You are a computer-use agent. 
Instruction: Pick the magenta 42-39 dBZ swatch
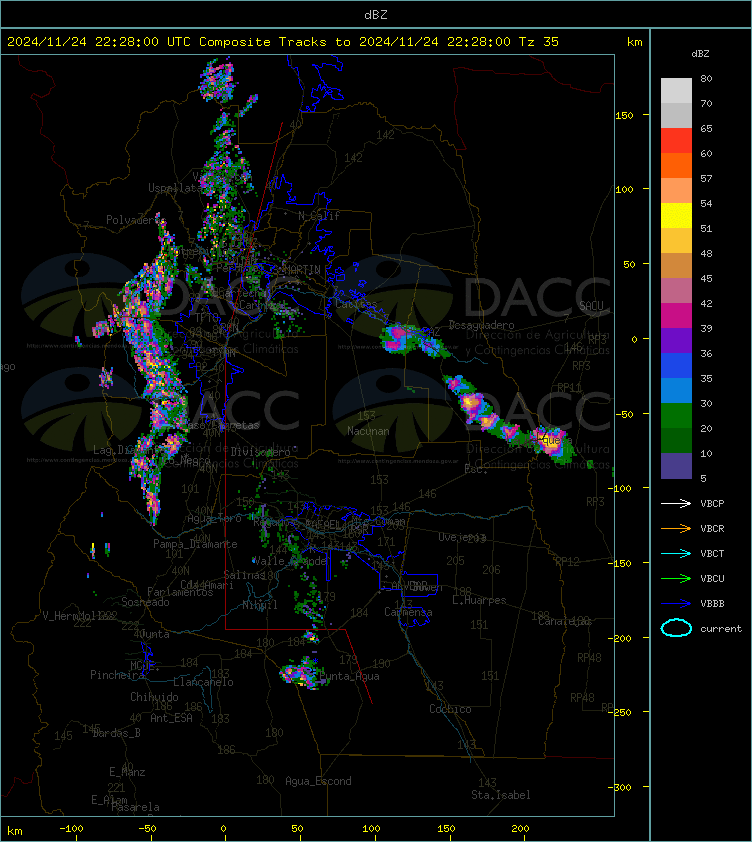click(x=676, y=316)
